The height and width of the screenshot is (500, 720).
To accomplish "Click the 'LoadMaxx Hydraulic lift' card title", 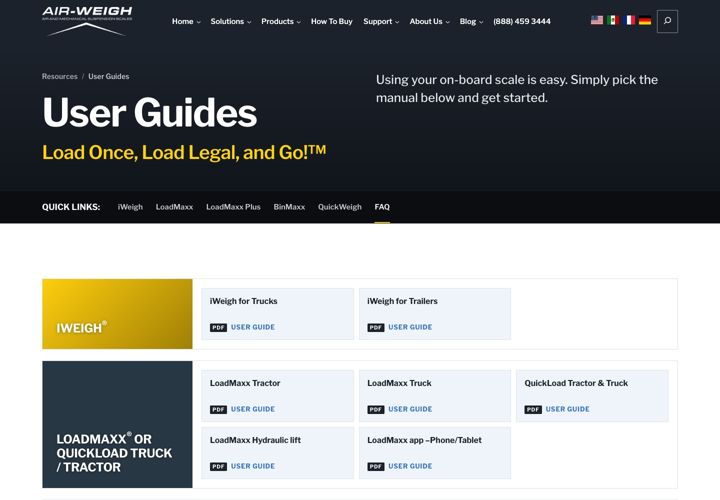I will [x=255, y=440].
